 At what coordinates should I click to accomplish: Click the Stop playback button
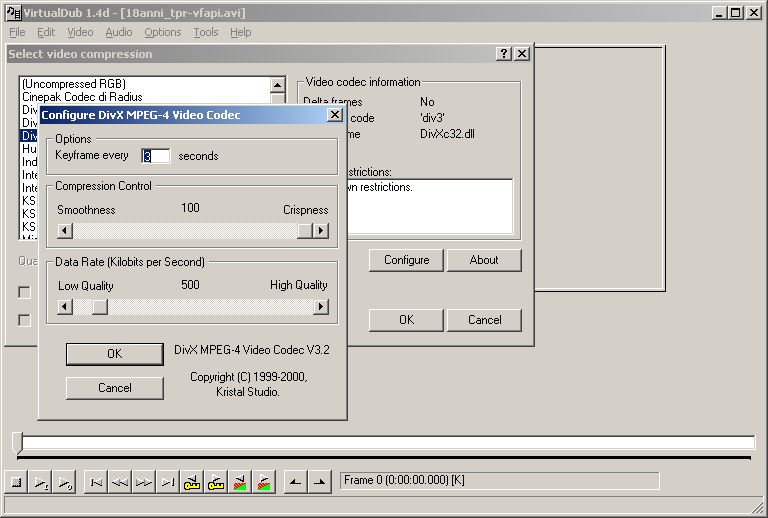tap(16, 482)
